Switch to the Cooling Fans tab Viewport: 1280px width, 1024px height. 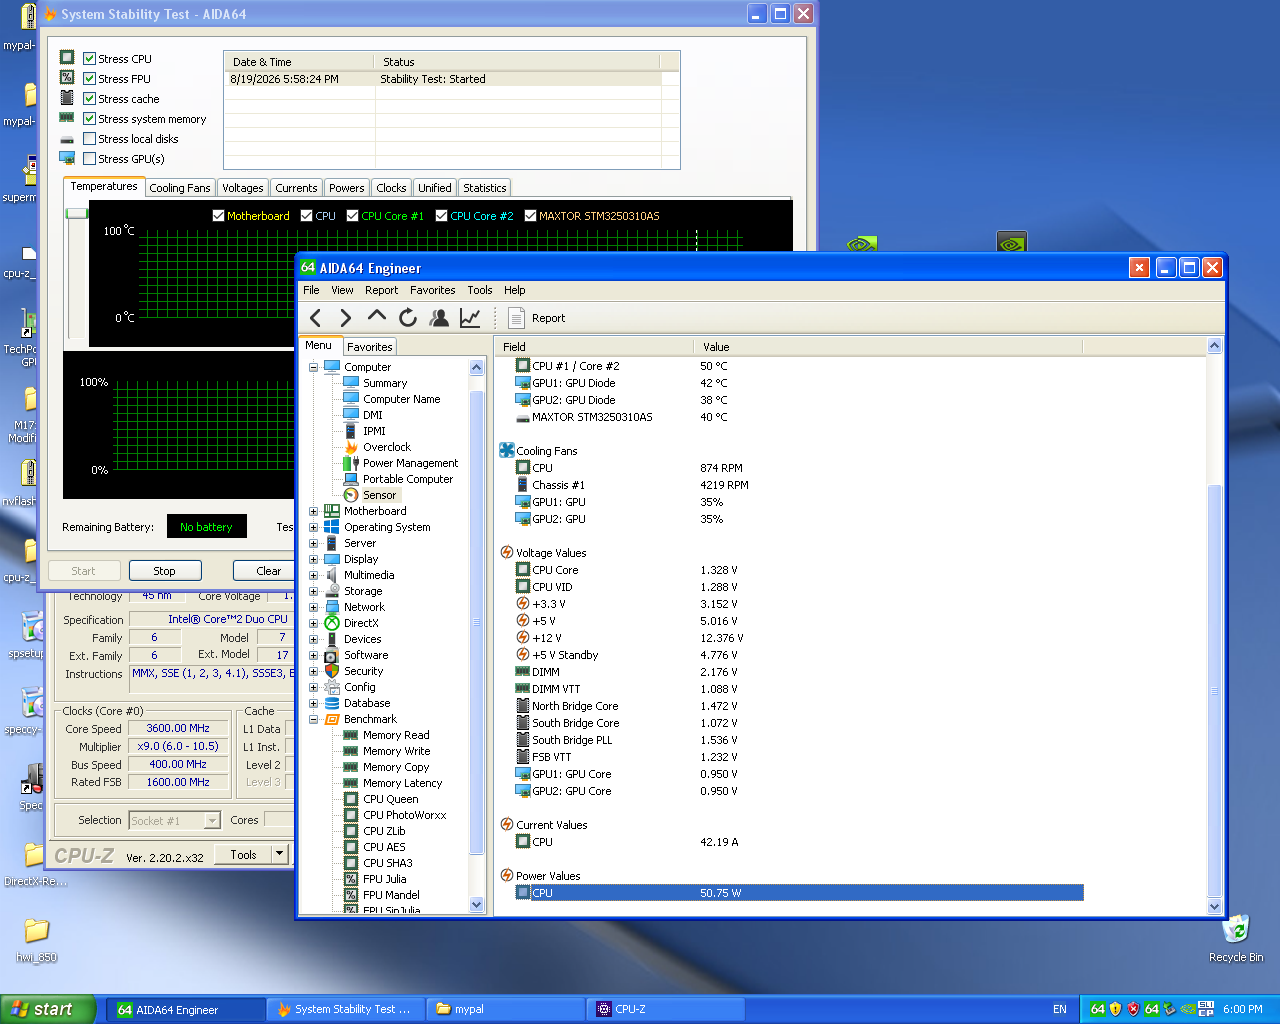pos(180,188)
